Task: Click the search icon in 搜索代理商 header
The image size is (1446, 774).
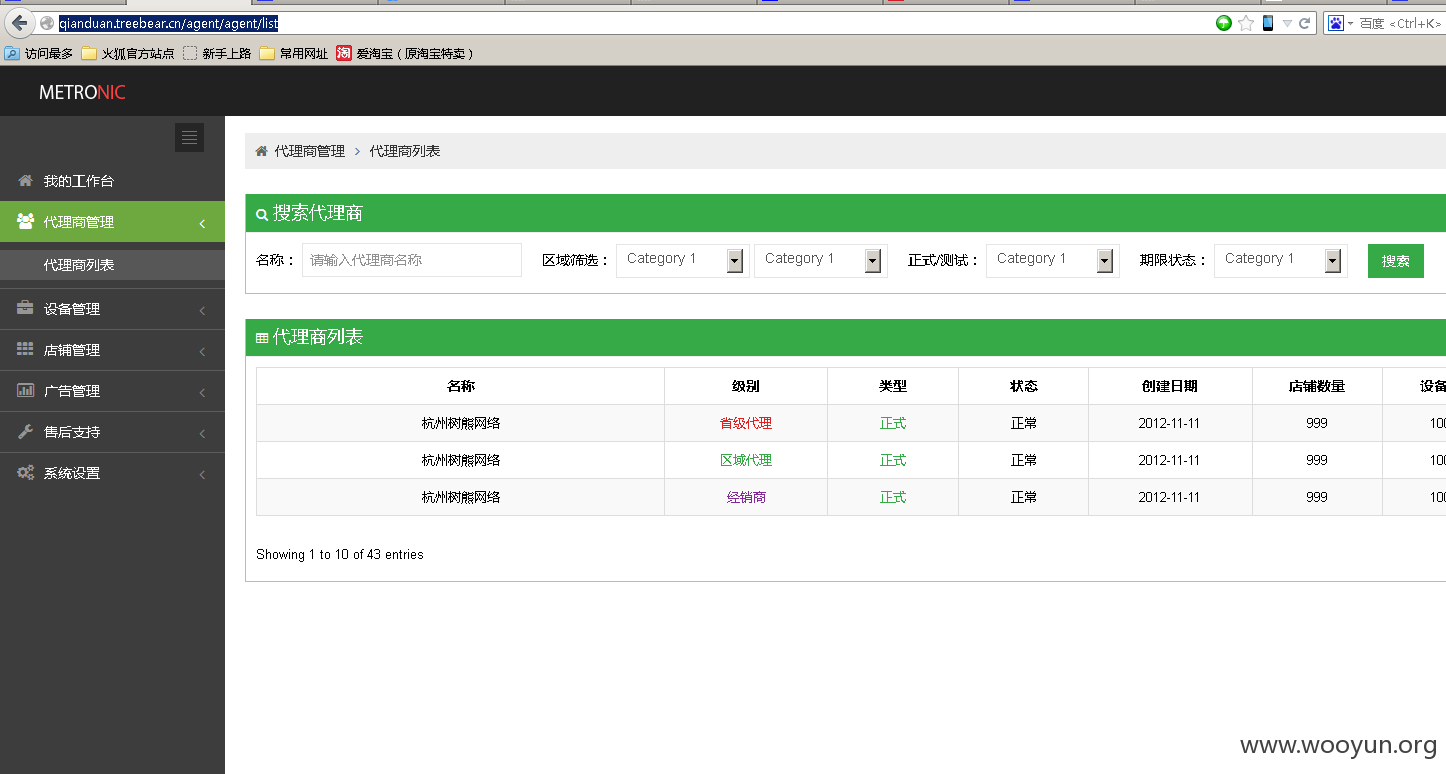Action: tap(262, 214)
